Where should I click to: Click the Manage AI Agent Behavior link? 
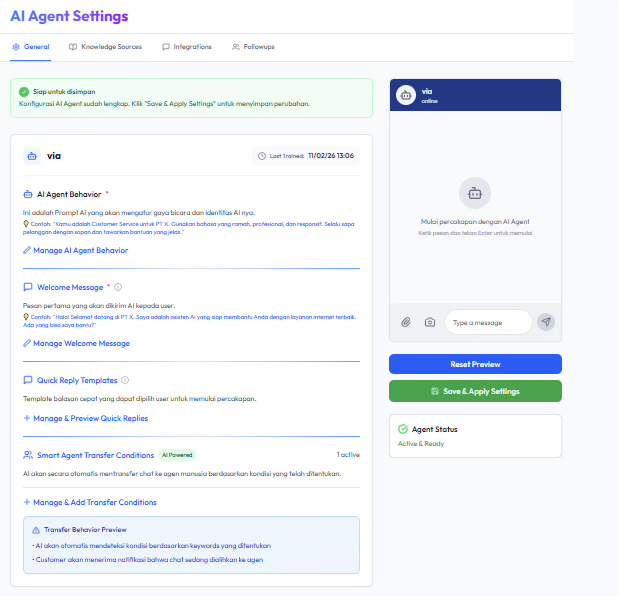tap(75, 250)
